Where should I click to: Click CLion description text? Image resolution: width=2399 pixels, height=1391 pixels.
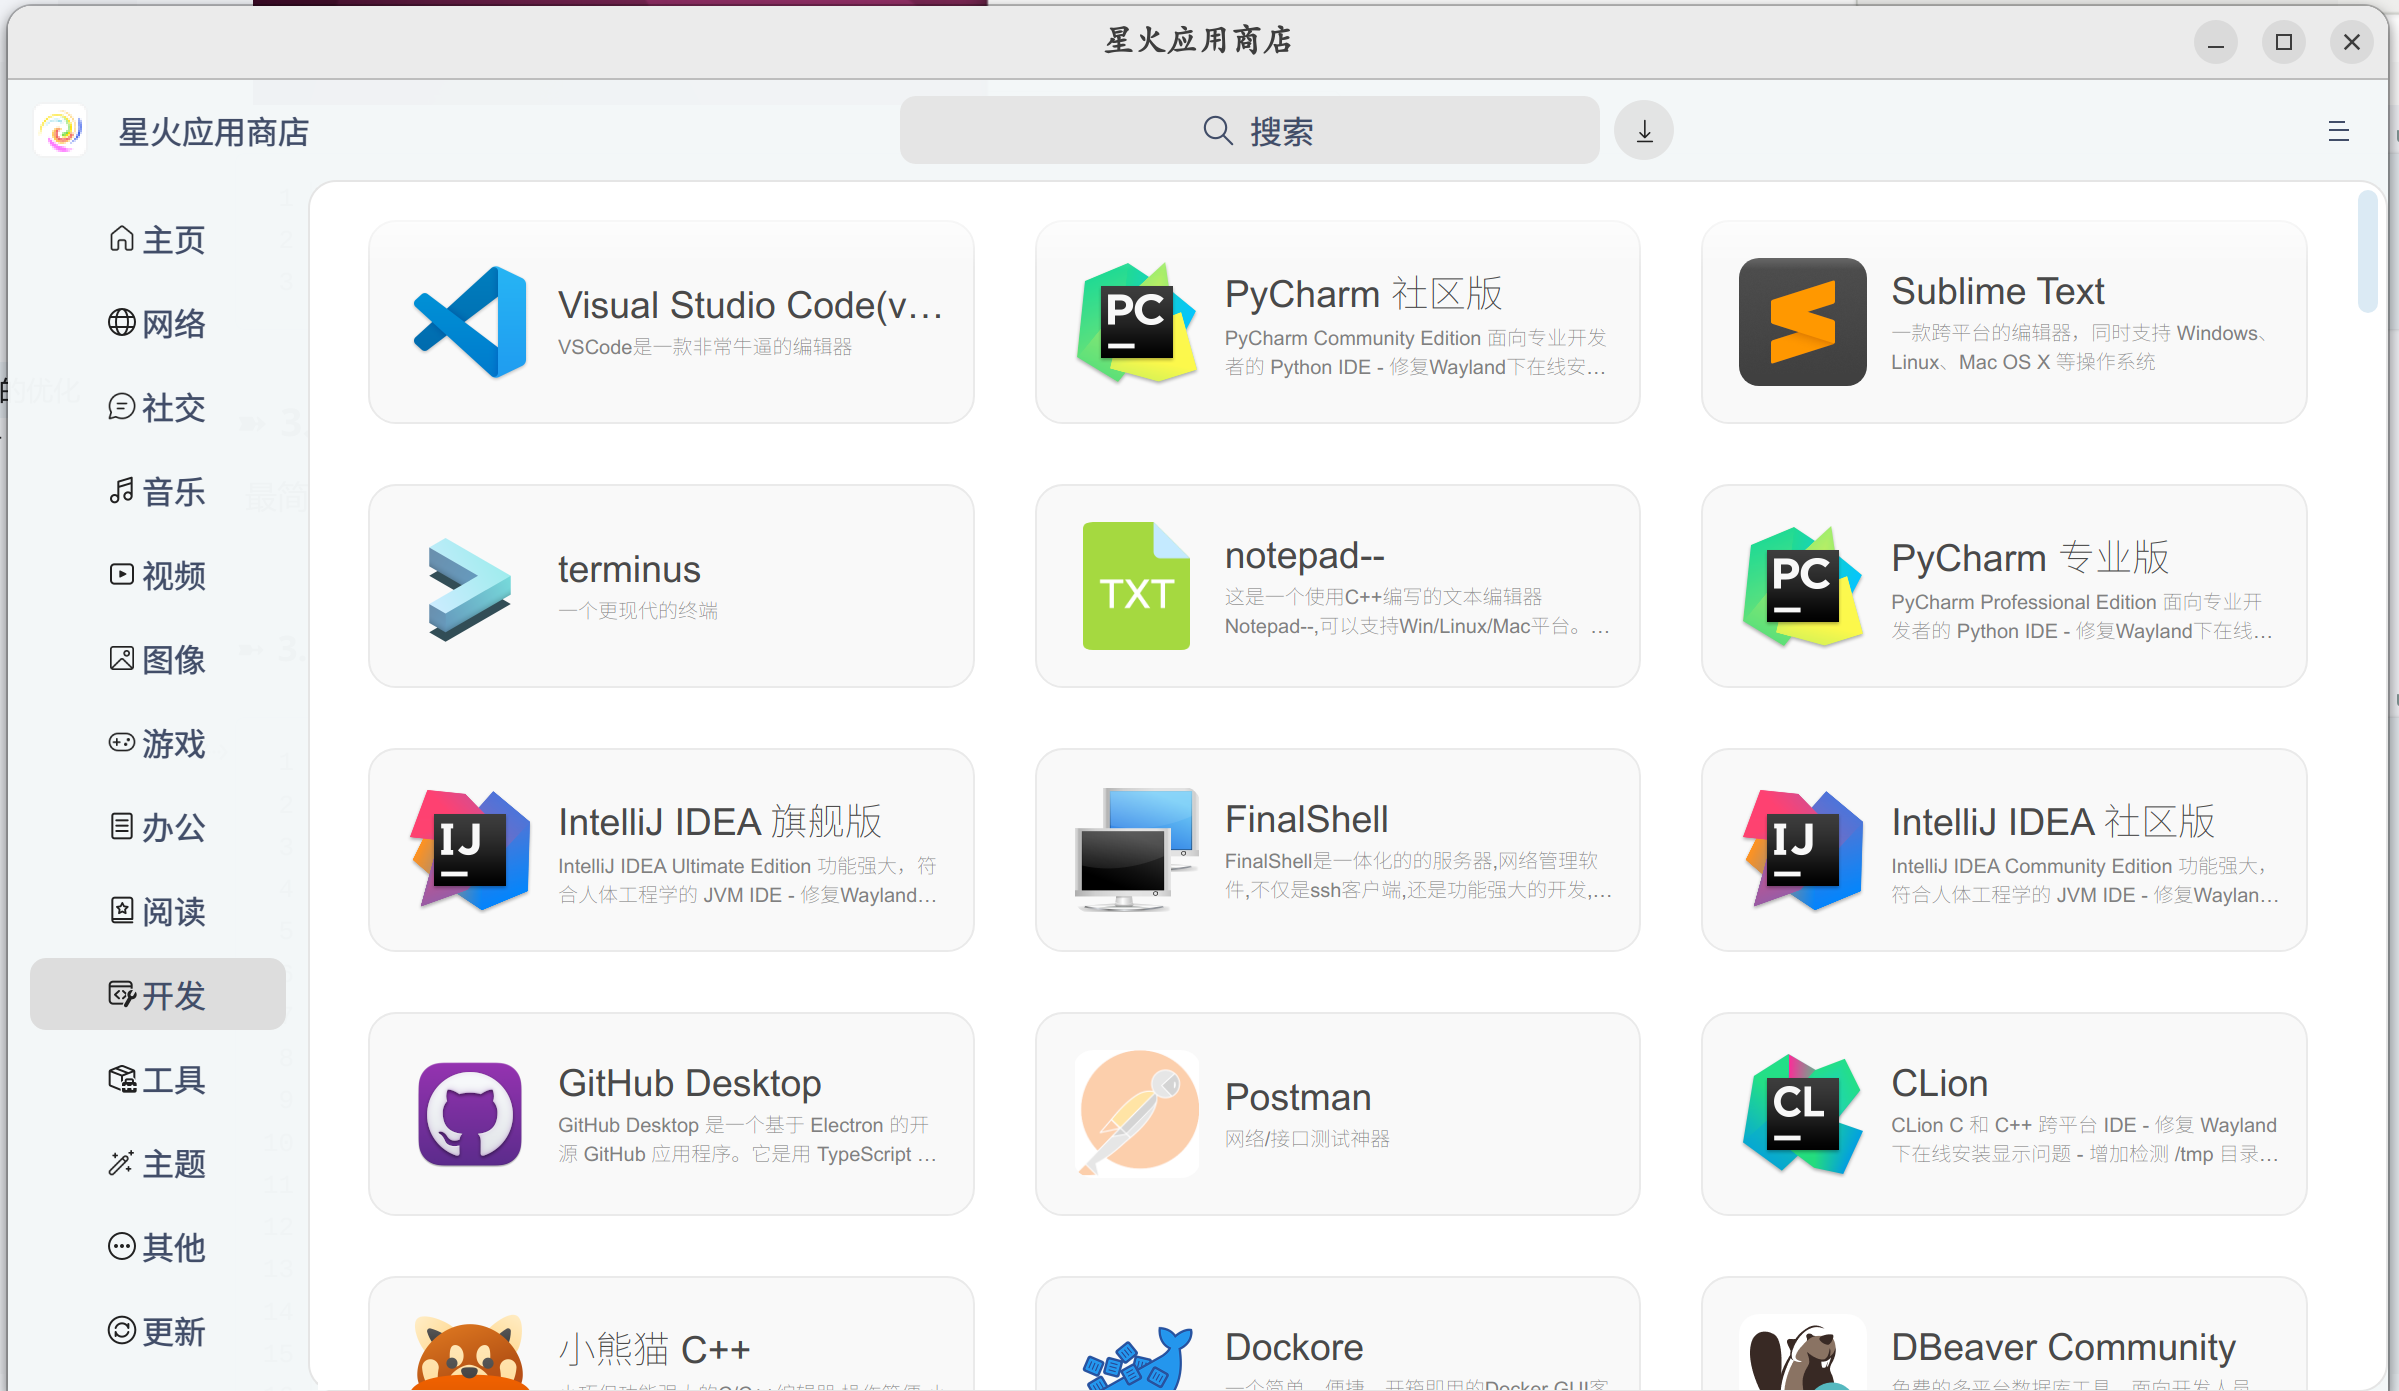click(x=2084, y=1139)
